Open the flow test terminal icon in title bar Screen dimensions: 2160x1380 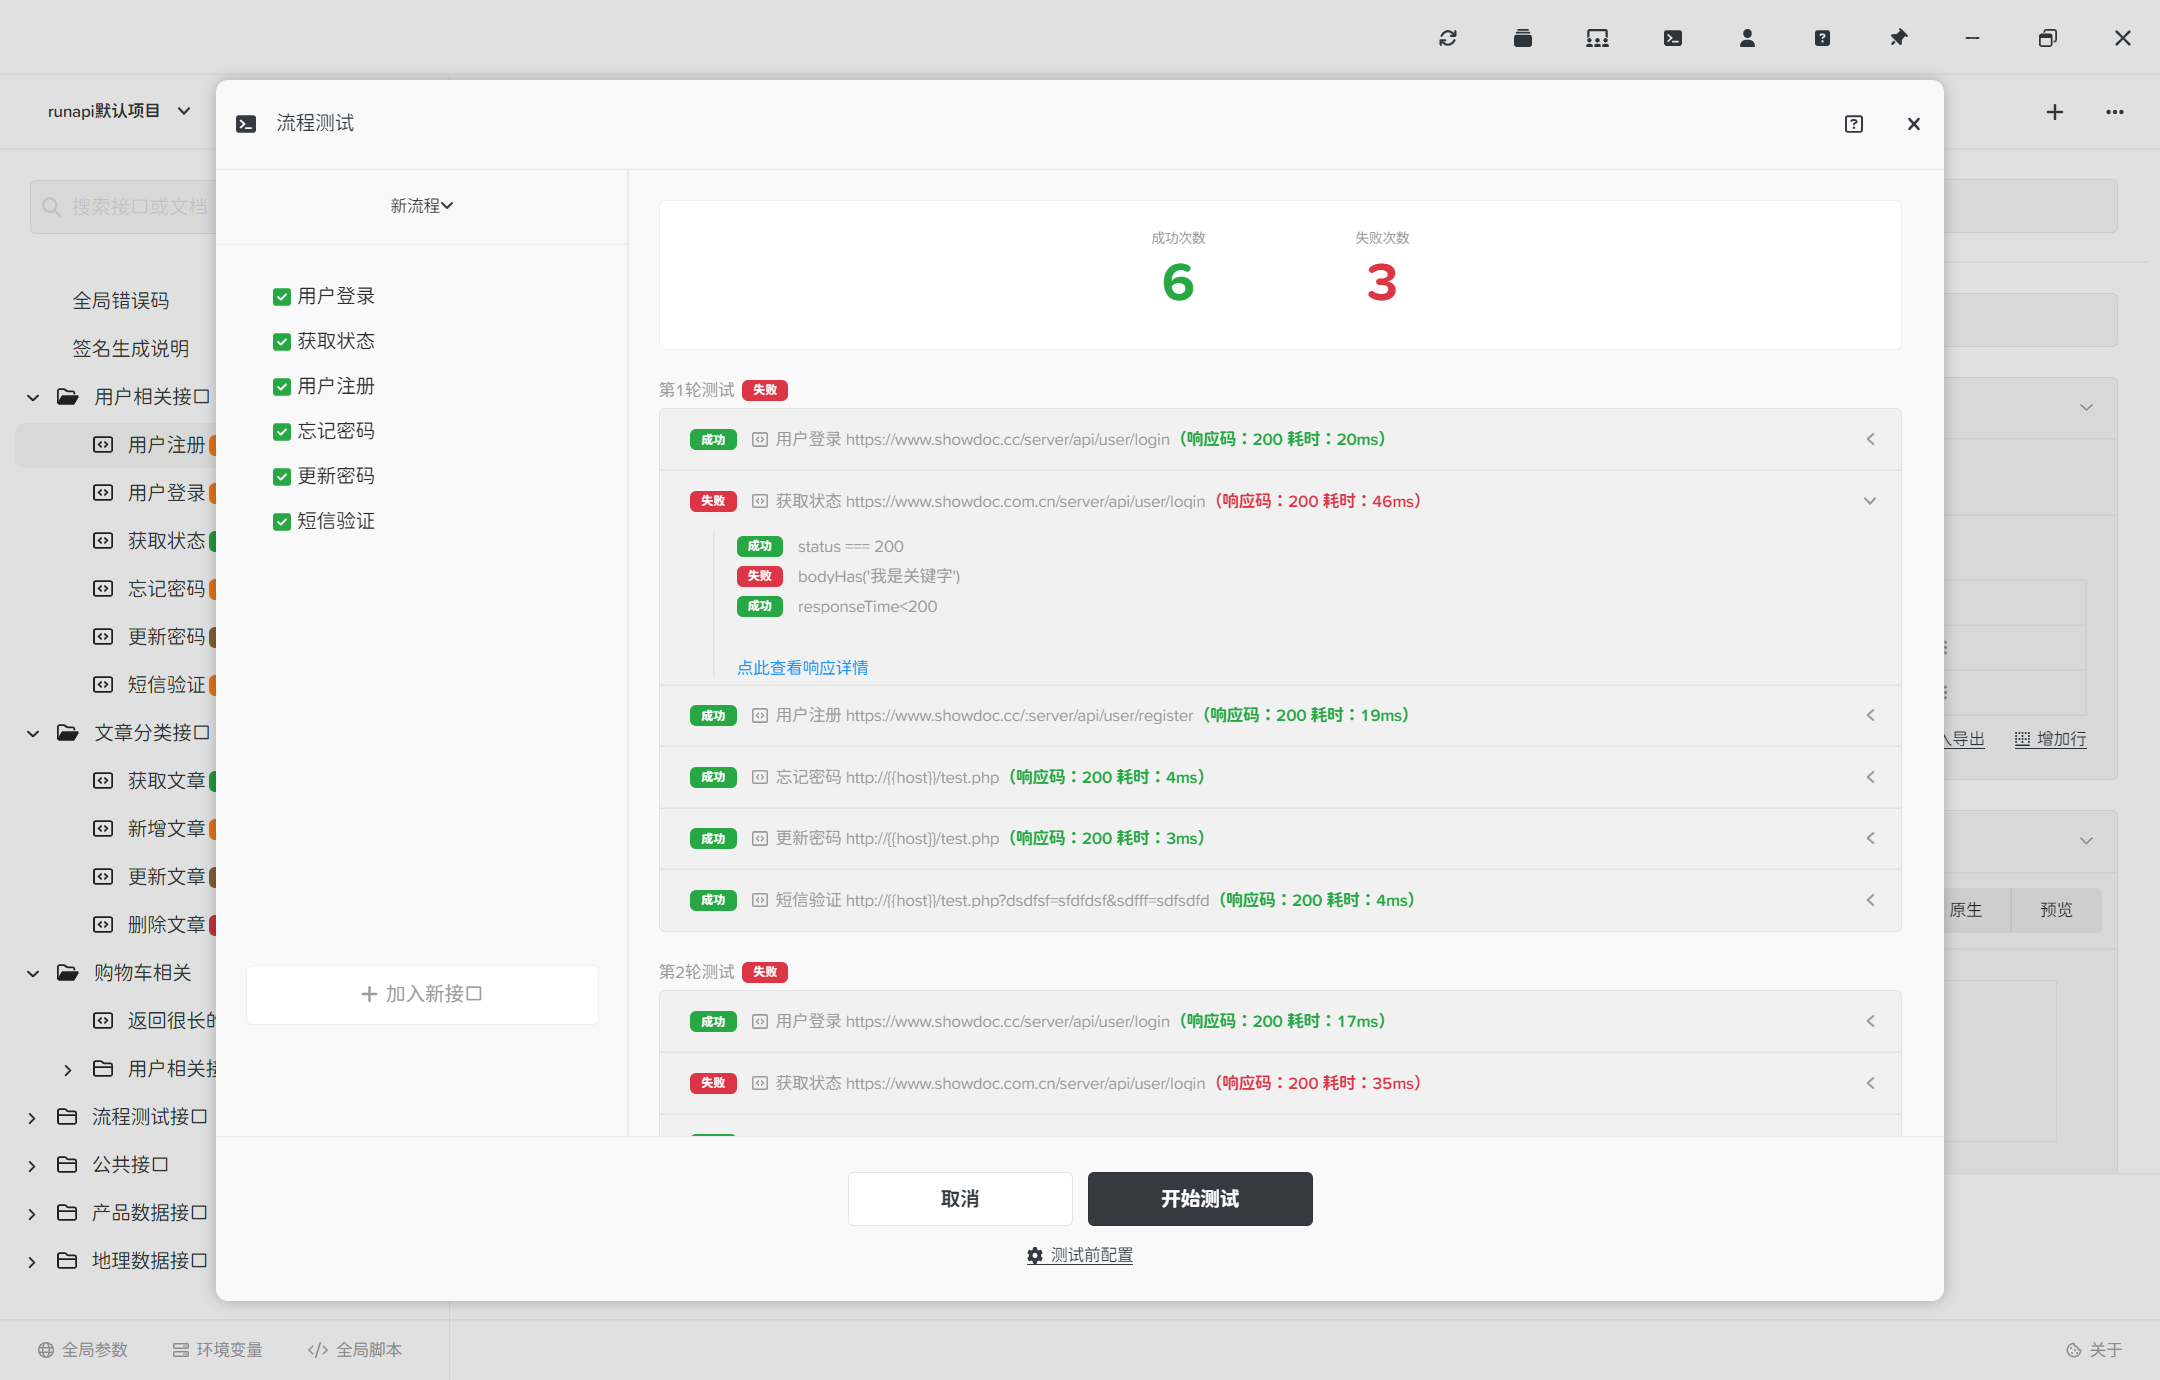(x=1672, y=37)
